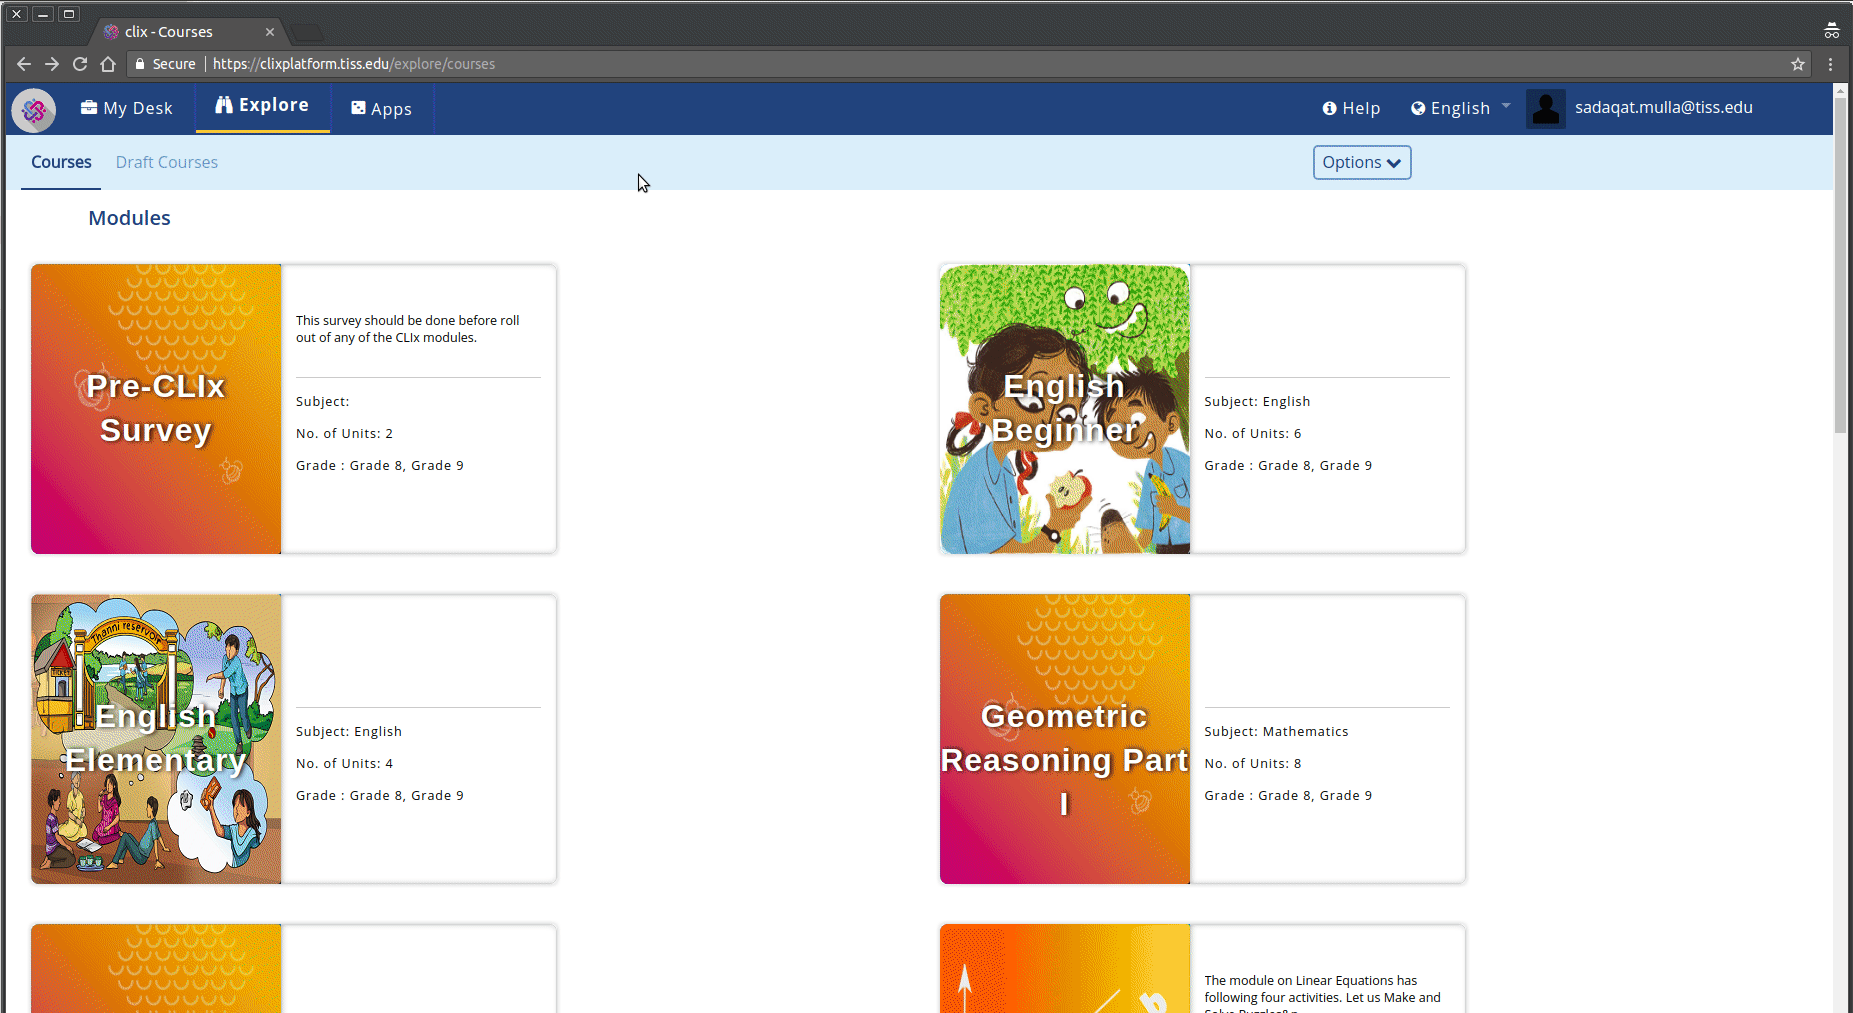The width and height of the screenshot is (1853, 1013).
Task: Click the CLIx platform logo icon
Action: click(x=34, y=110)
